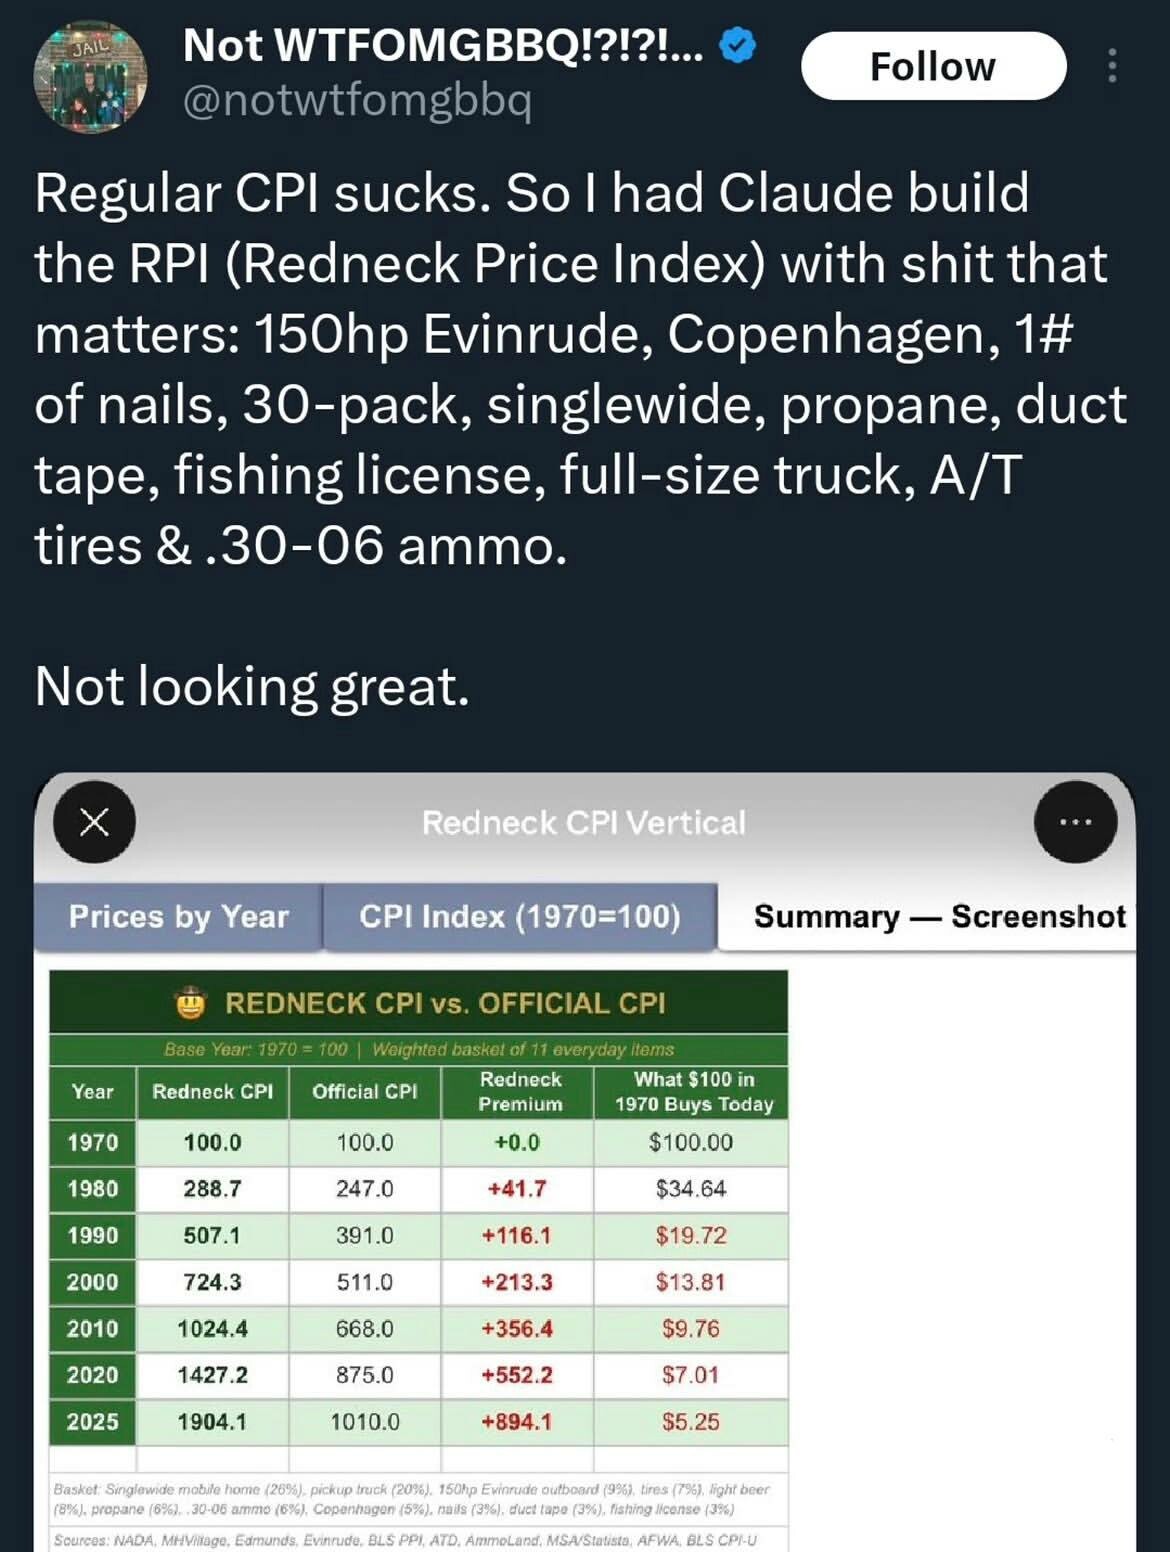This screenshot has width=1170, height=1552.
Task: Open the preview's ellipsis options button
Action: pos(1075,822)
